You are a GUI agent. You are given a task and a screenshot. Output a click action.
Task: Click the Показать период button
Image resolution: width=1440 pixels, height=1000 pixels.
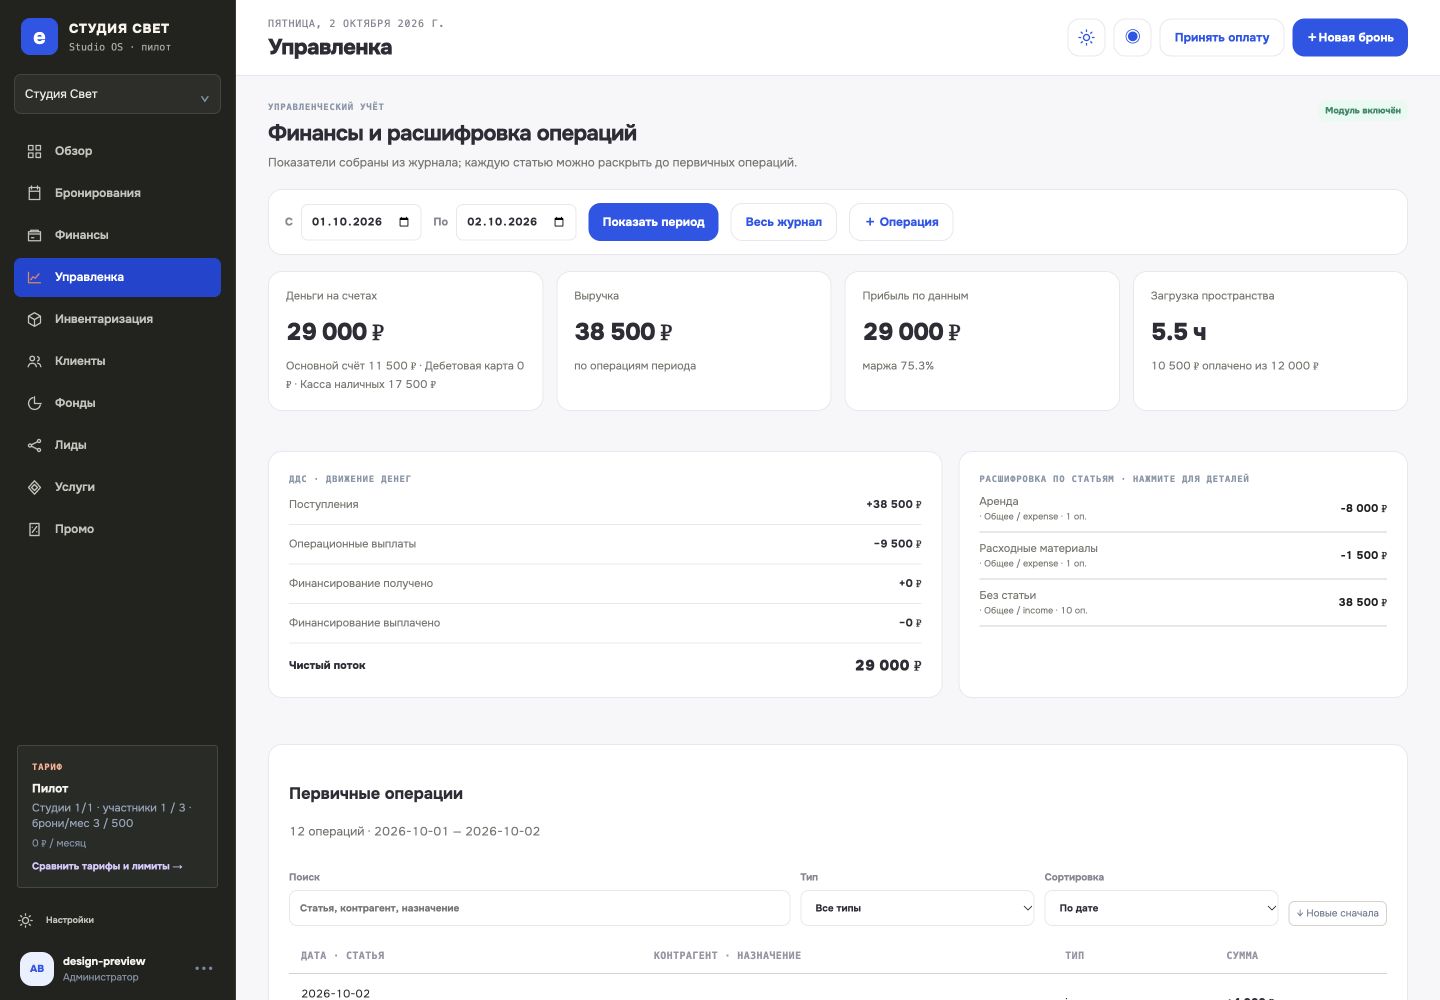(x=653, y=222)
